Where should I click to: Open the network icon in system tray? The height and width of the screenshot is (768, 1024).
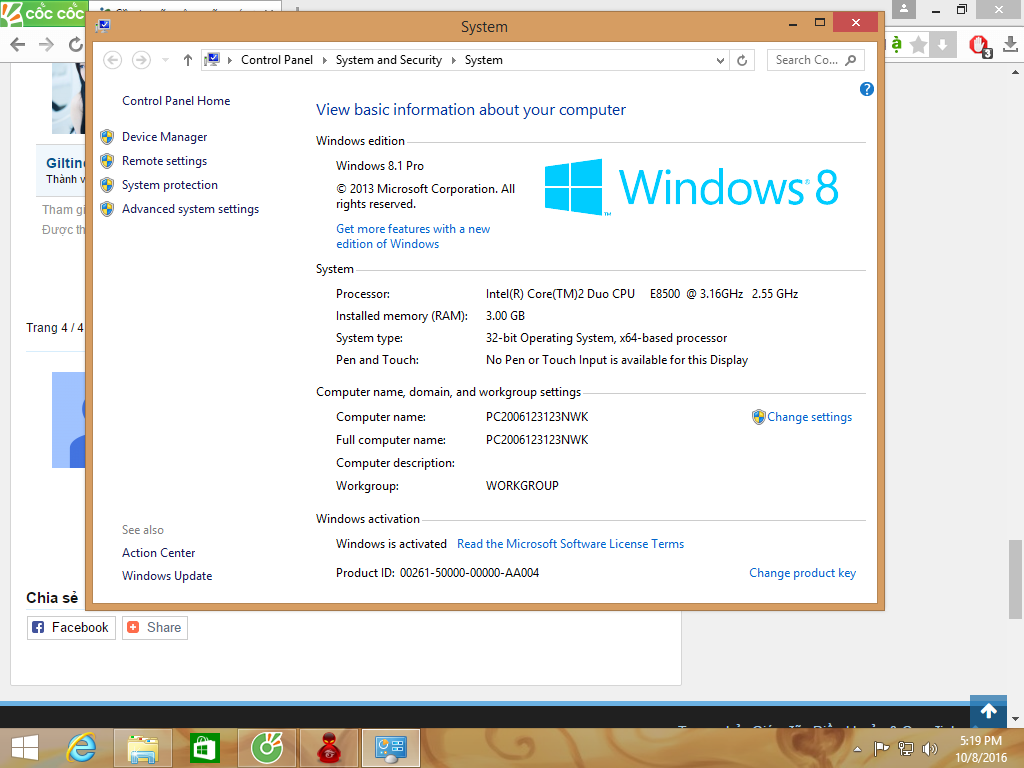click(x=906, y=748)
